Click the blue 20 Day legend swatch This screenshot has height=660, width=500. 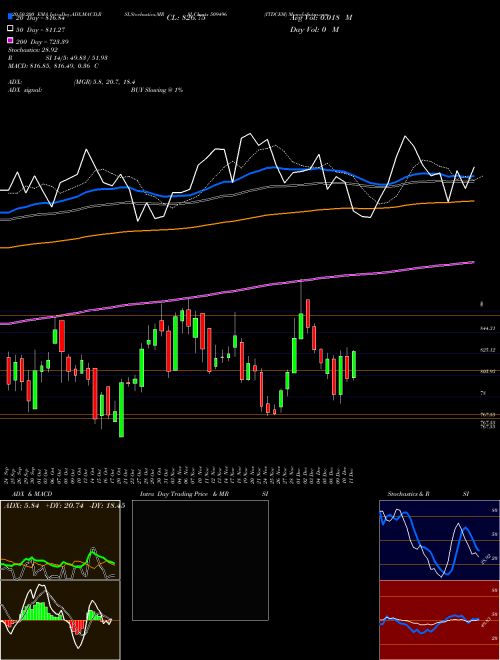pyautogui.click(x=10, y=18)
